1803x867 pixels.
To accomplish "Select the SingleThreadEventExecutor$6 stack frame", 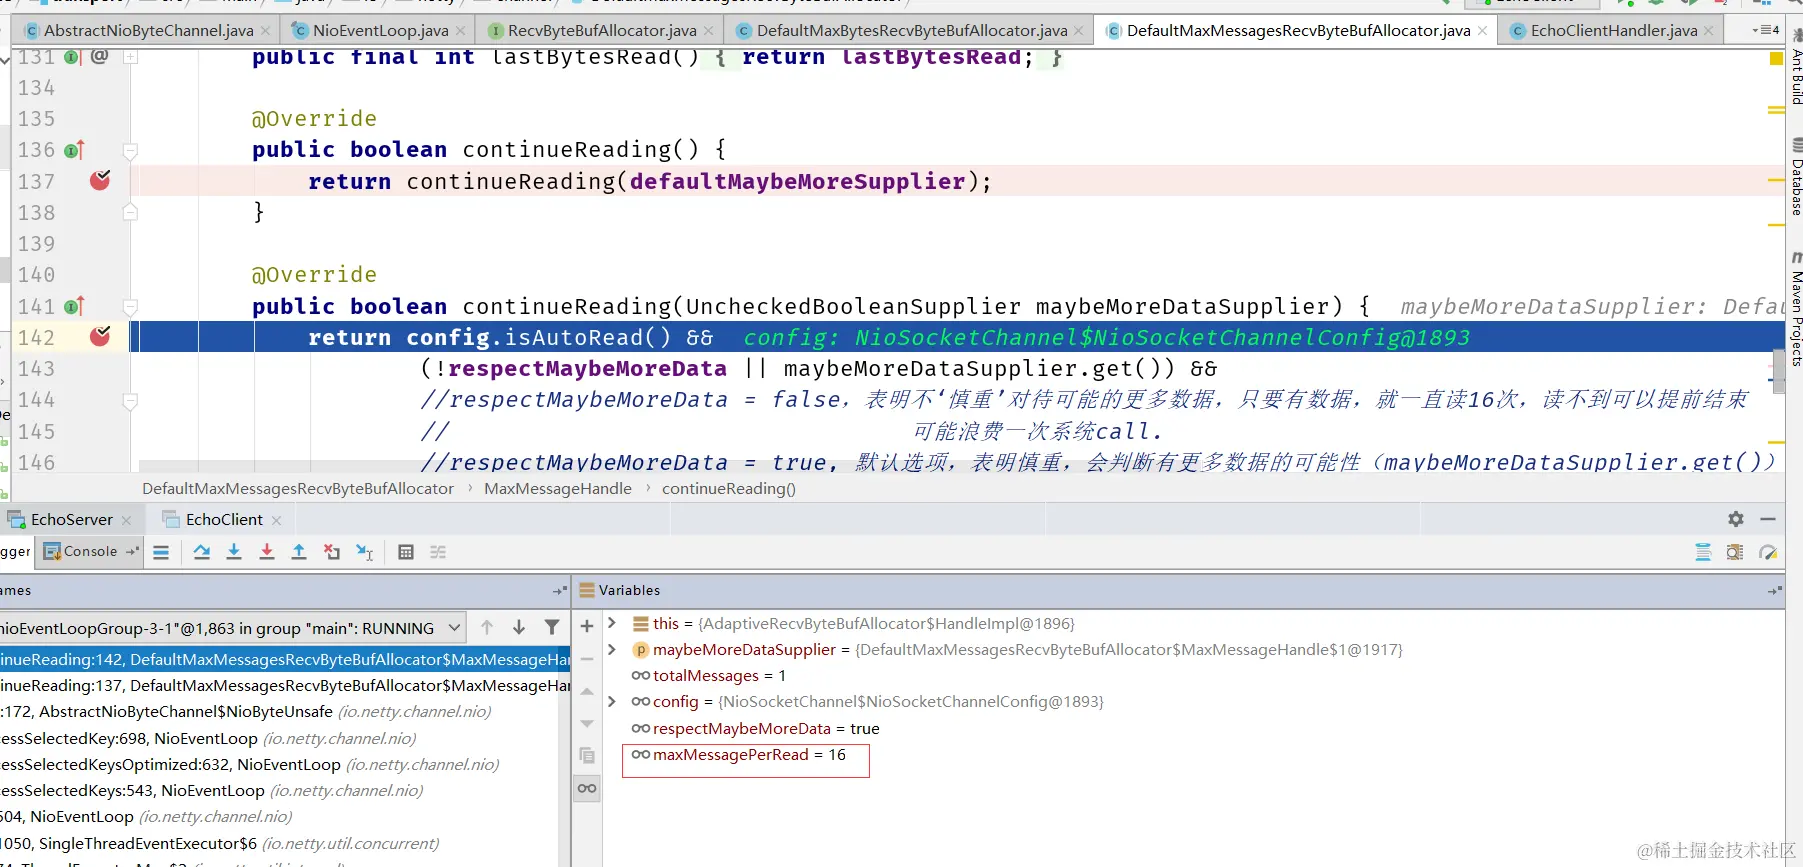I will 284,843.
